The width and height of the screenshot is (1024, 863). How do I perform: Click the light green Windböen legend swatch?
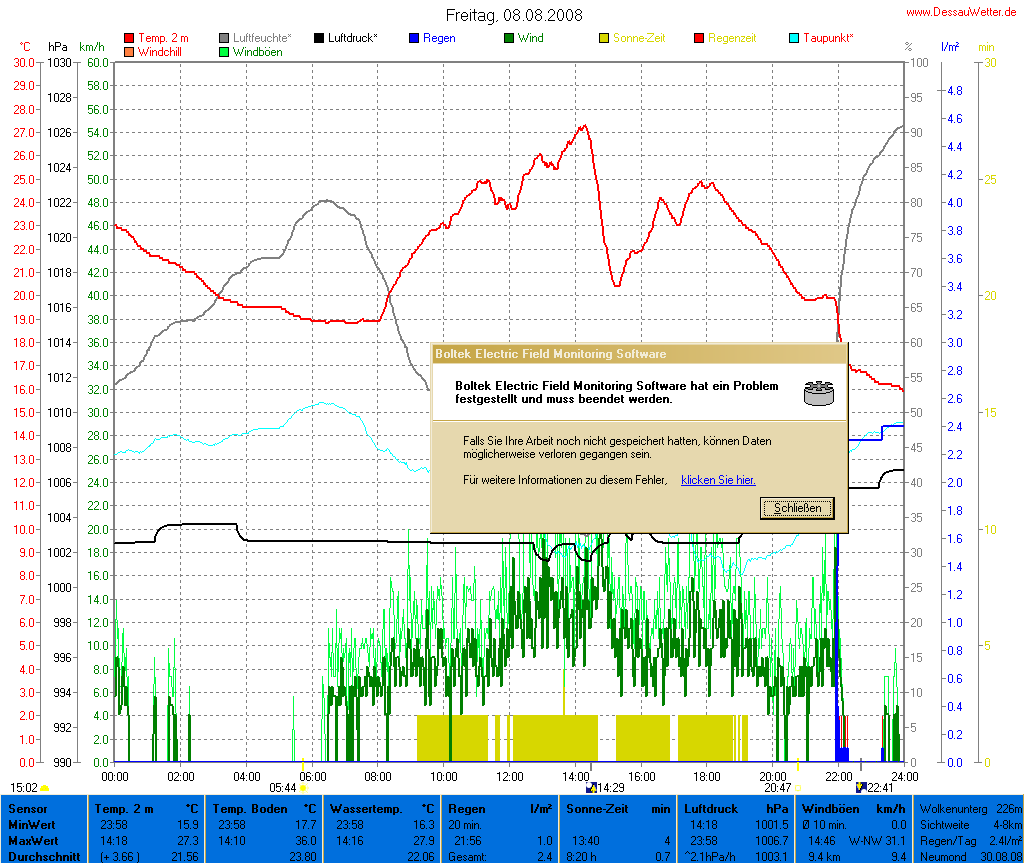pyautogui.click(x=224, y=51)
